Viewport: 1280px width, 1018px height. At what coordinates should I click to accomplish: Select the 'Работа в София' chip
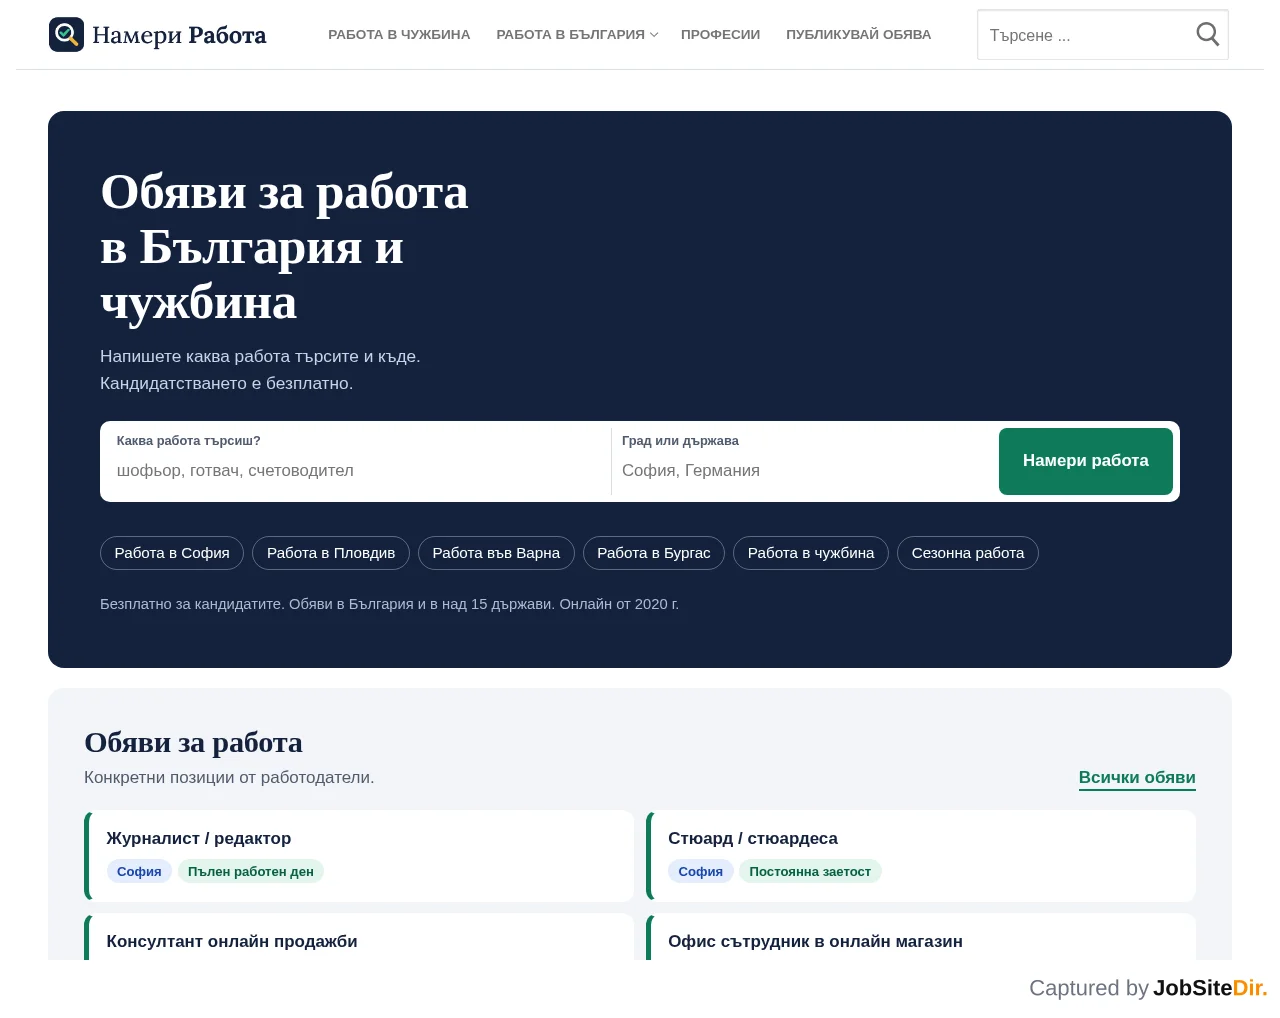click(x=172, y=553)
